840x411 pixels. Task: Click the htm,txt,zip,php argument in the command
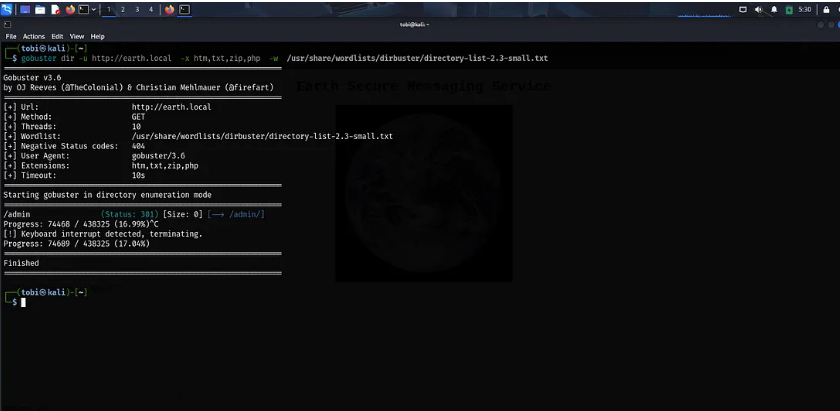point(227,58)
